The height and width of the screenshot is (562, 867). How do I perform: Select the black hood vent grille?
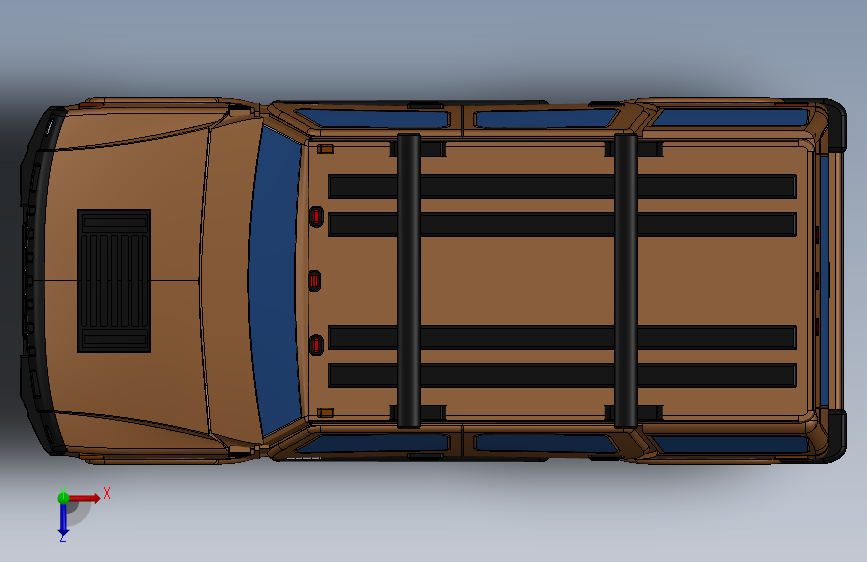(x=114, y=280)
